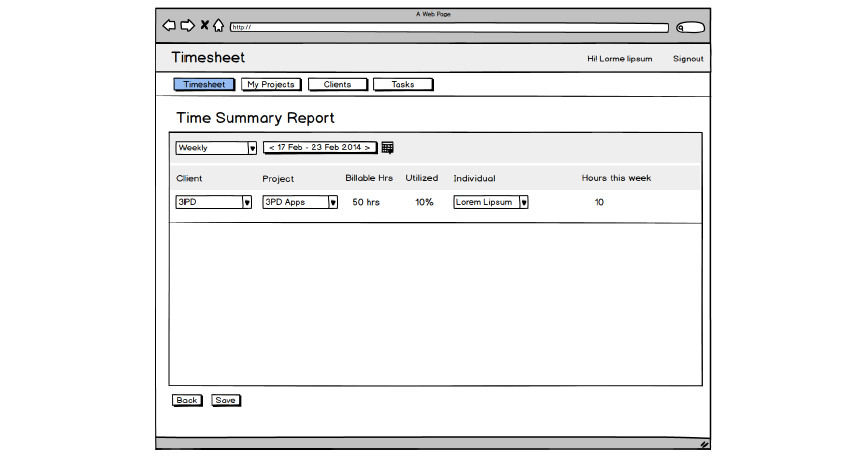This screenshot has width=861, height=460.
Task: Open the My Projects tab
Action: pos(271,85)
